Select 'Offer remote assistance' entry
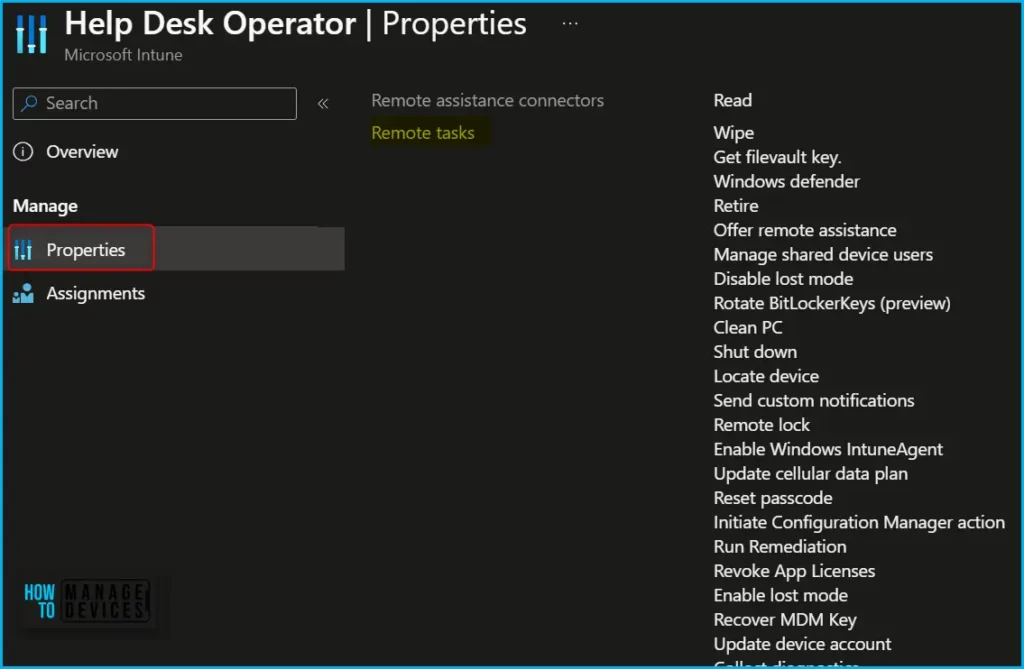The image size is (1024, 669). click(x=805, y=230)
